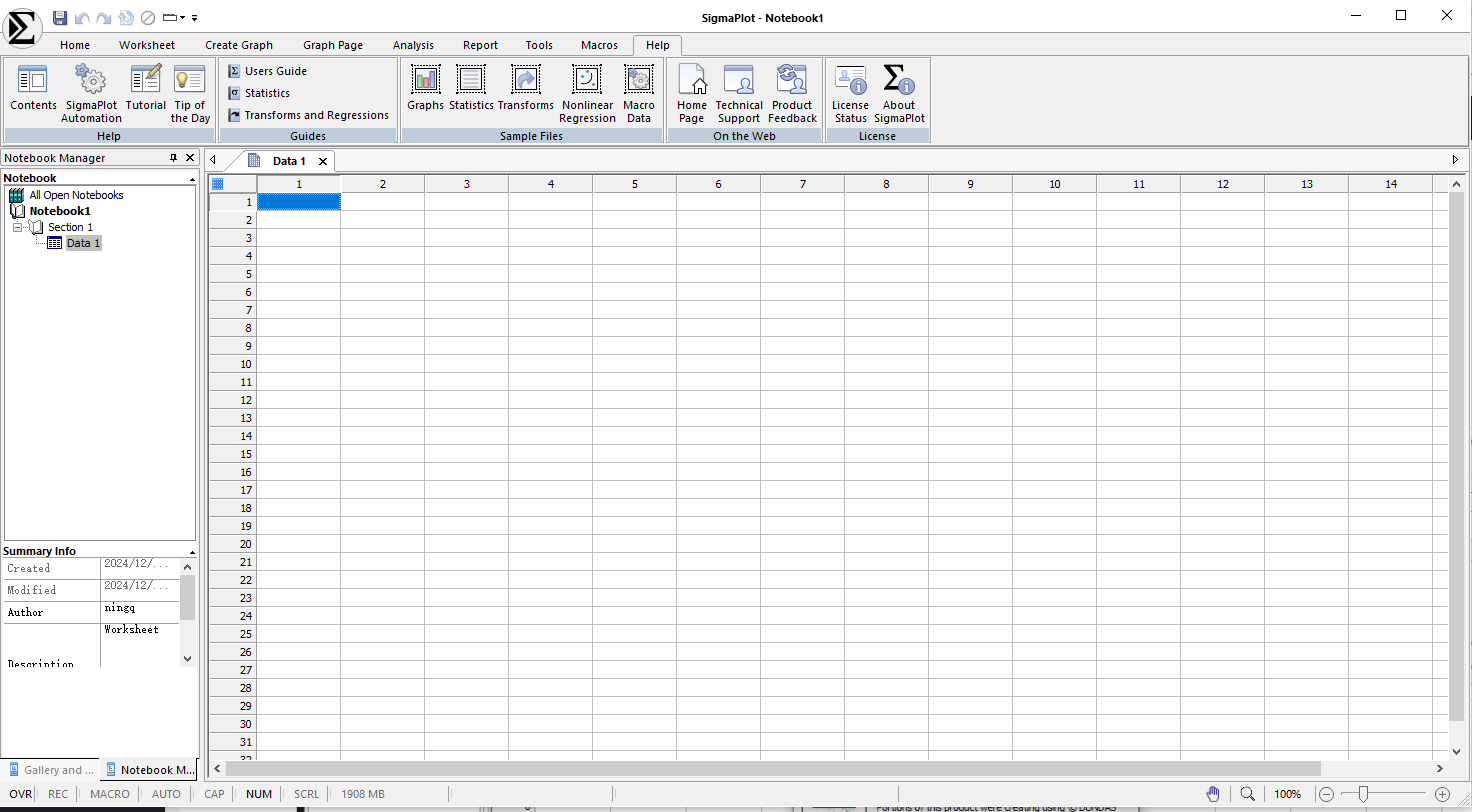
Task: Toggle the MACRO status indicator
Action: pos(110,794)
